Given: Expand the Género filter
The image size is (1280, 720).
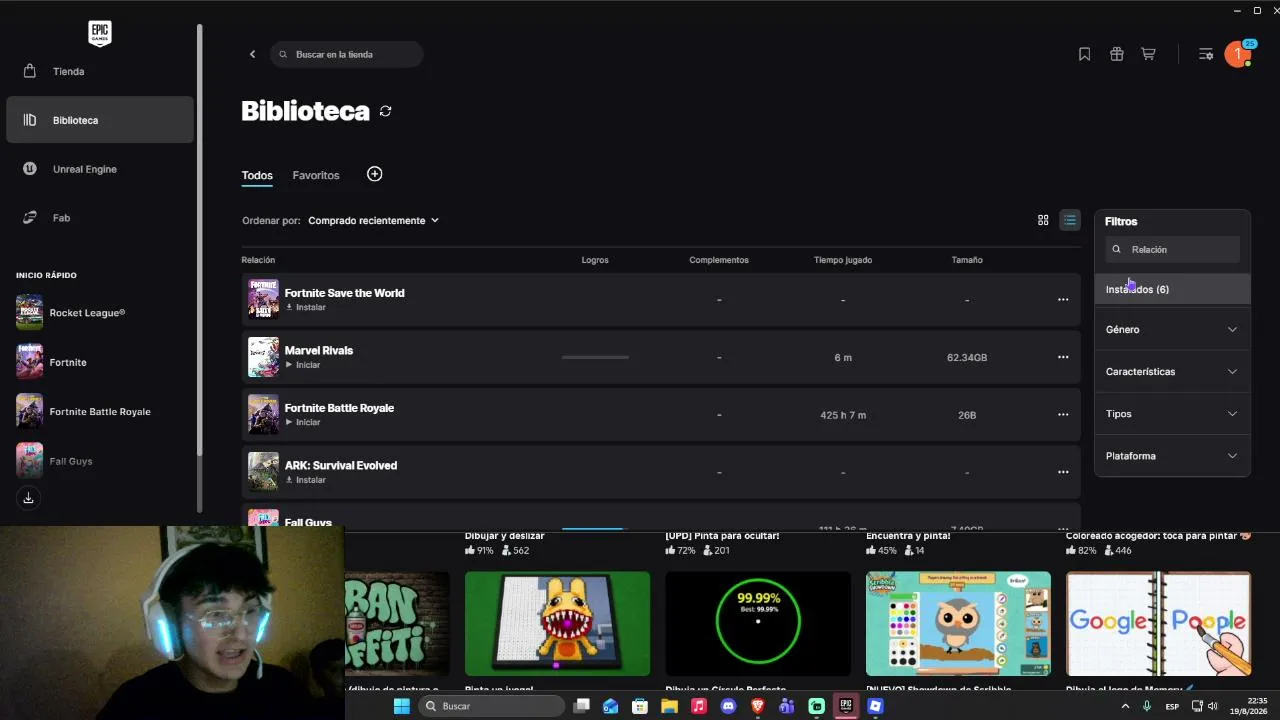Looking at the screenshot, I should pos(1172,329).
